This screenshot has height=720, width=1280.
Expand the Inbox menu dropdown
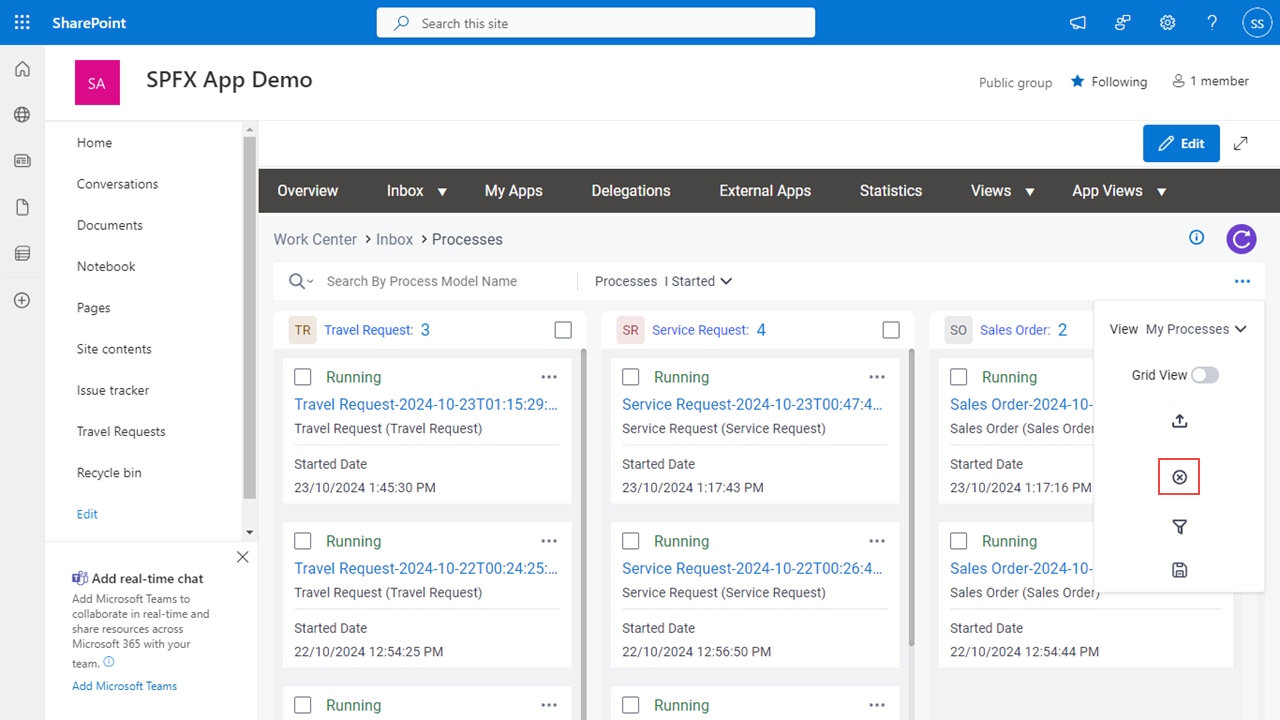click(442, 191)
